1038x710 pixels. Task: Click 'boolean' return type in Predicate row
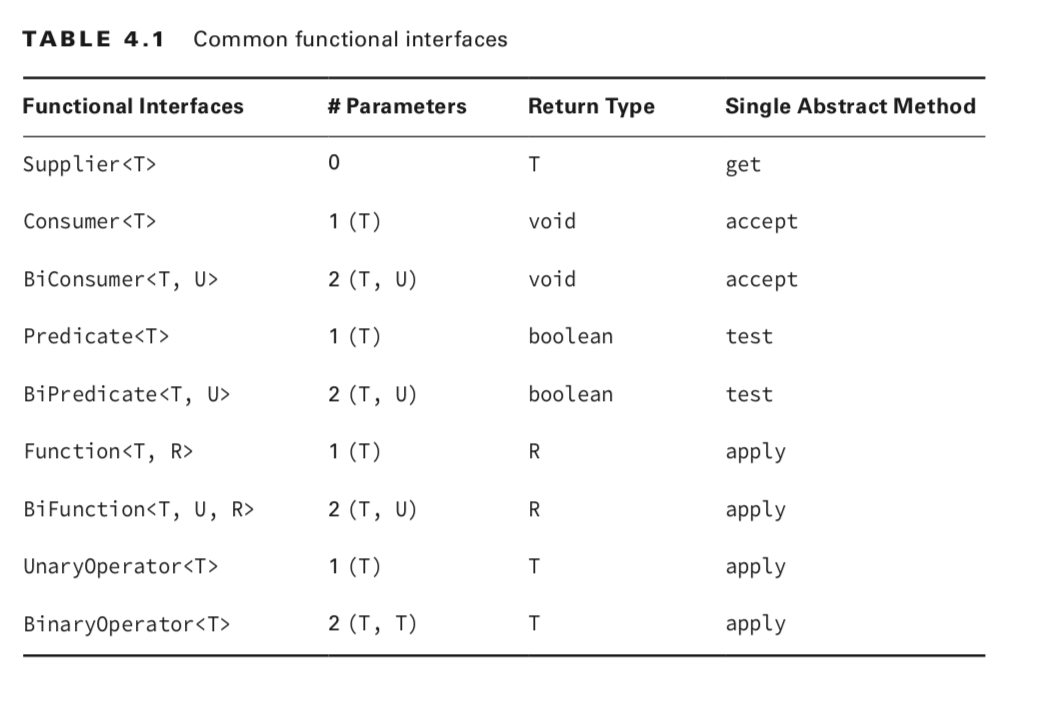pos(570,337)
